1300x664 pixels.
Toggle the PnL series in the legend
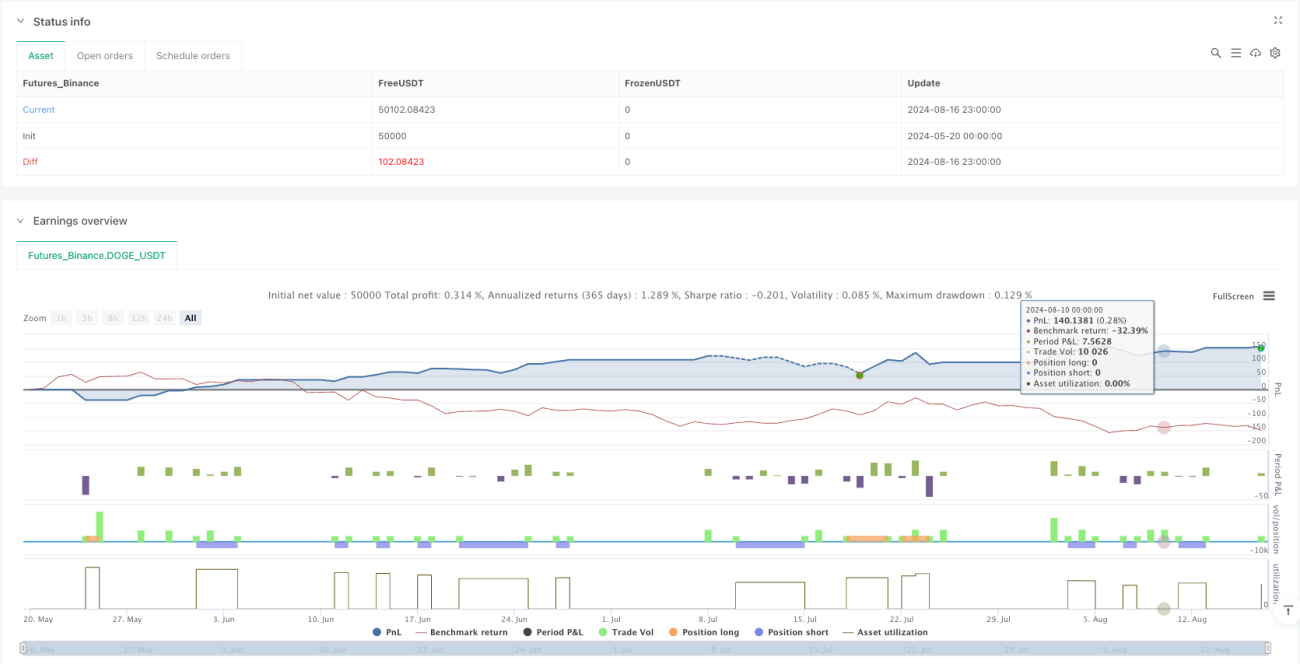coord(389,632)
